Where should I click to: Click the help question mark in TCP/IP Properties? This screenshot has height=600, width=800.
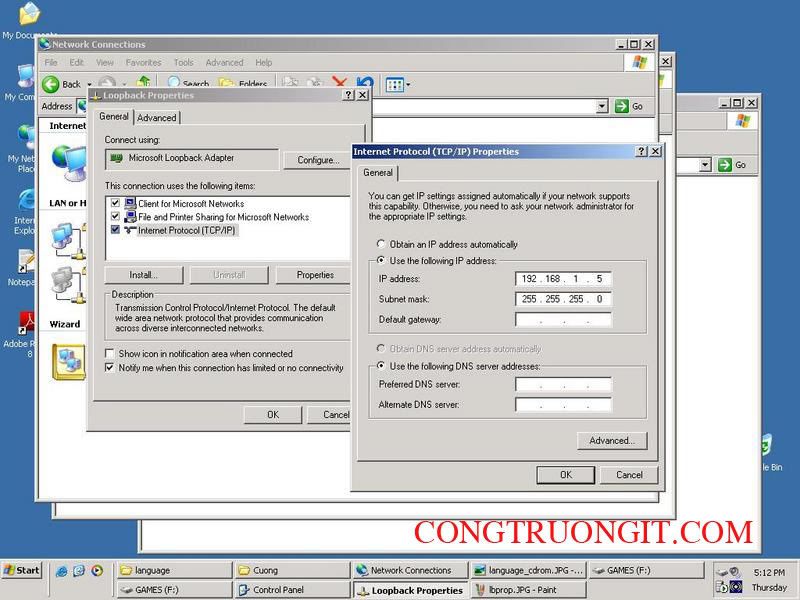pos(642,151)
